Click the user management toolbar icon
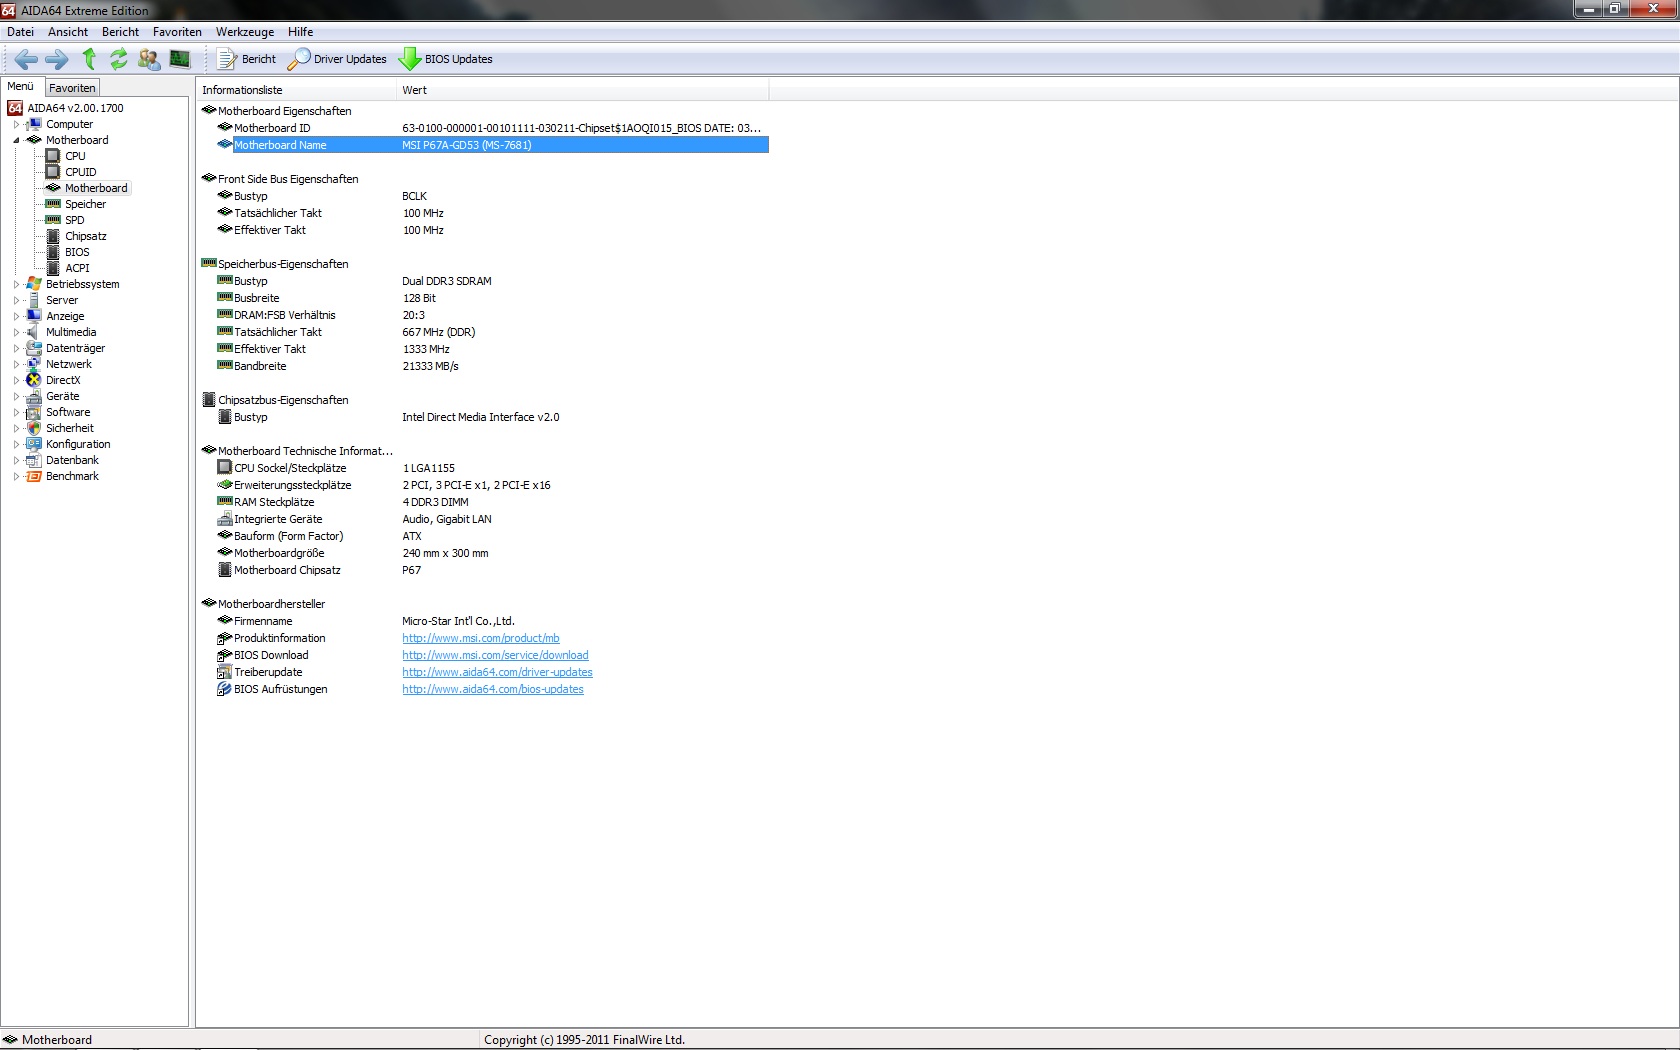The width and height of the screenshot is (1680, 1050). click(149, 59)
